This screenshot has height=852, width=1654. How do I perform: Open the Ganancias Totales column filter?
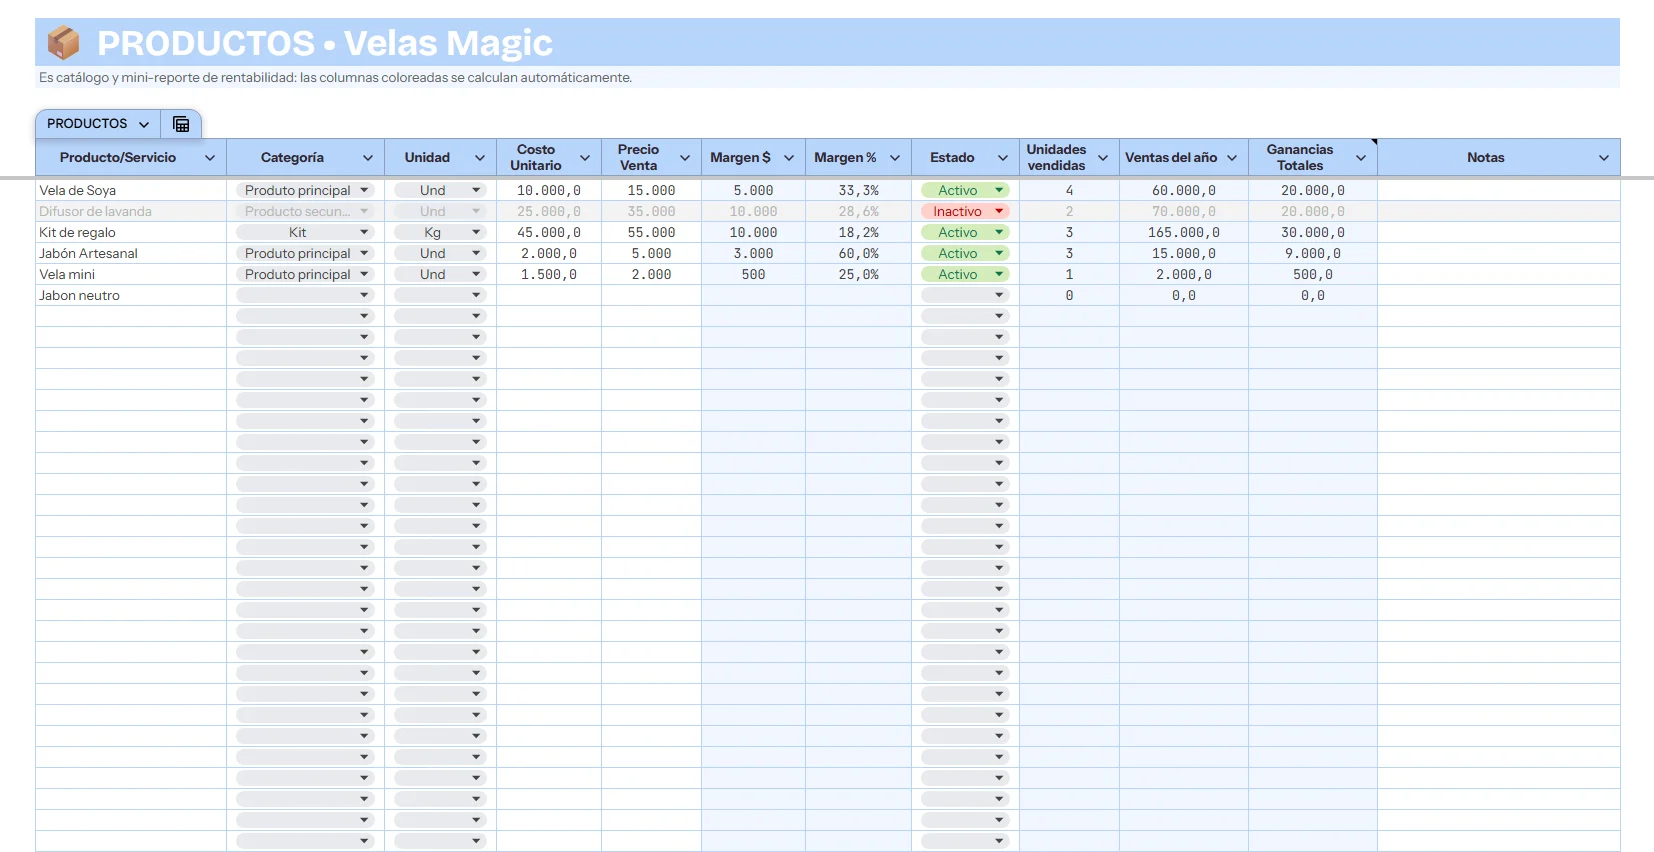[1361, 158]
